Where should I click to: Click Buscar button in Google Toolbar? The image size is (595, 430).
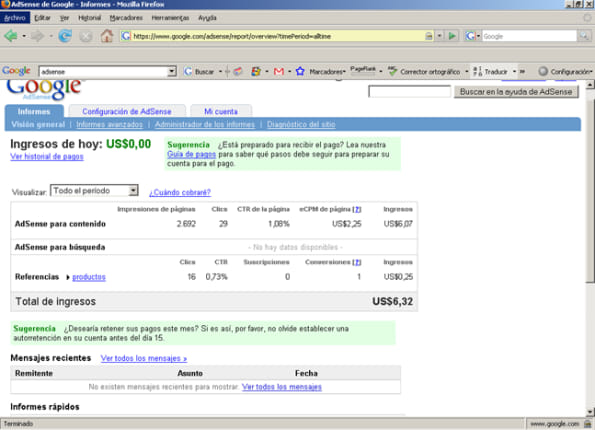click(x=199, y=71)
